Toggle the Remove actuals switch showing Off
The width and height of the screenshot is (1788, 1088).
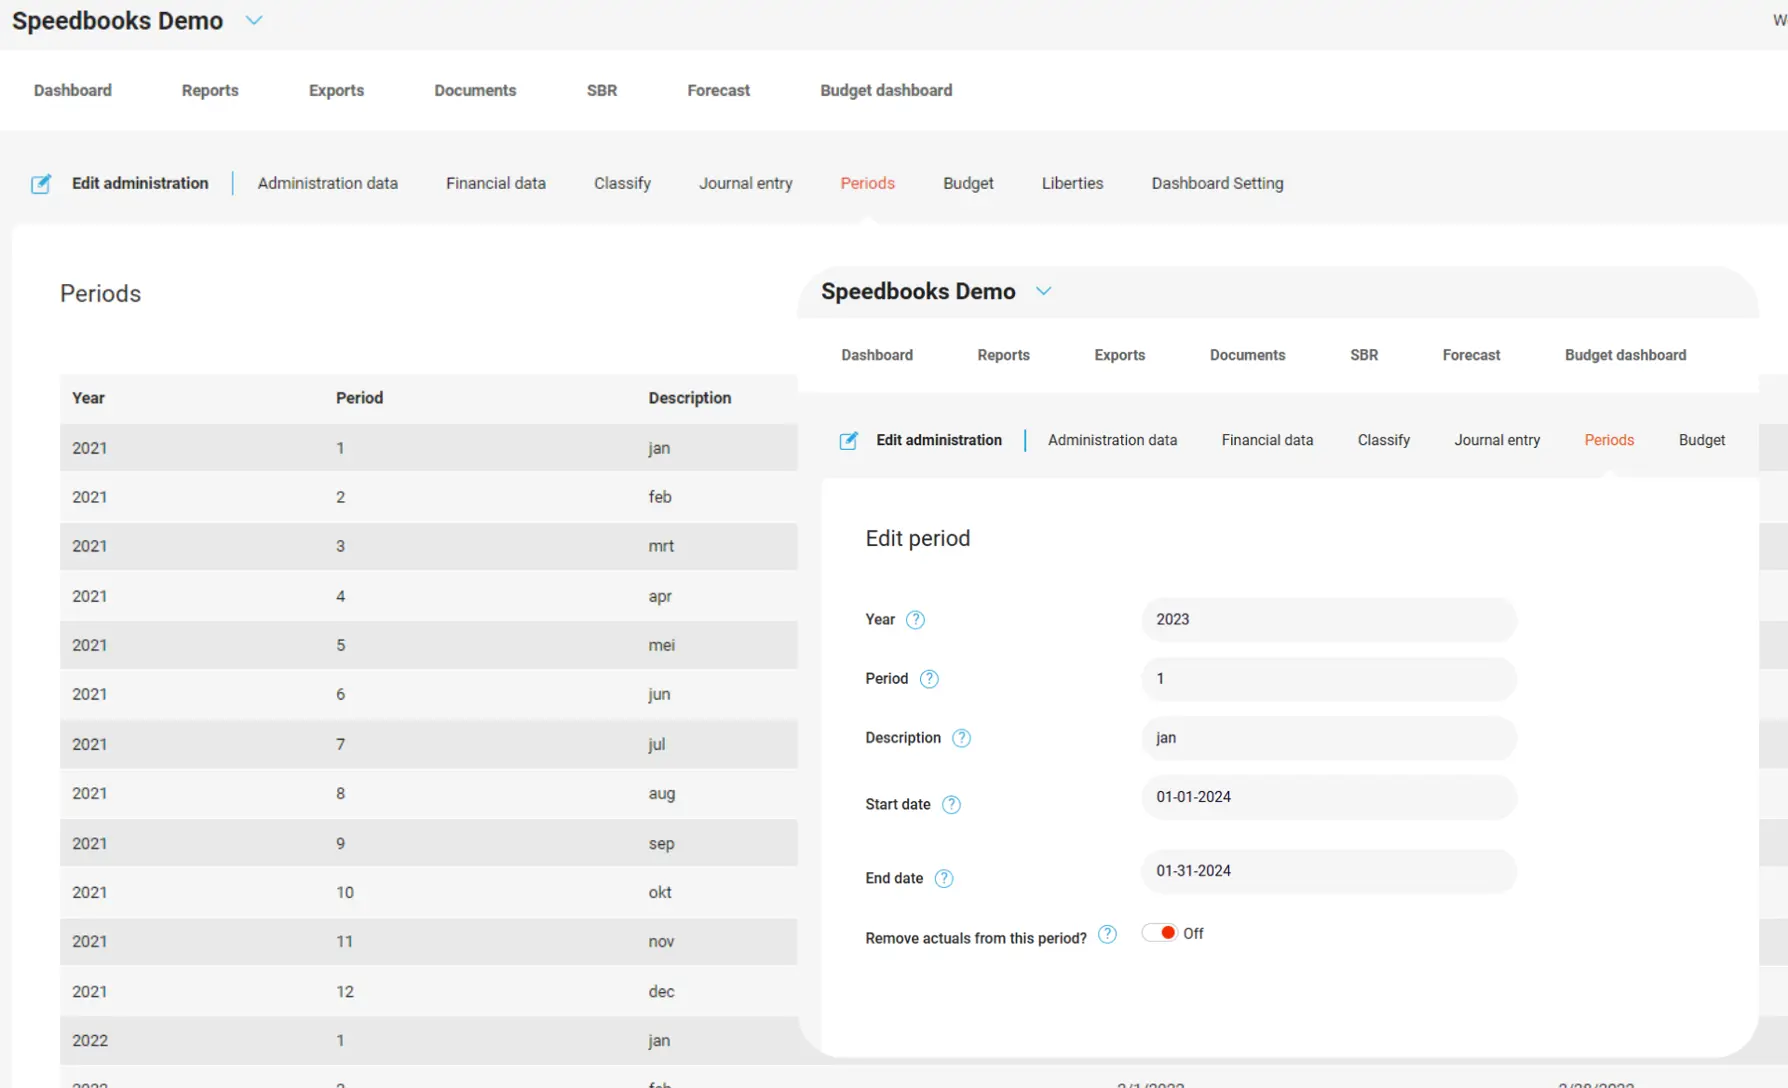(x=1160, y=933)
